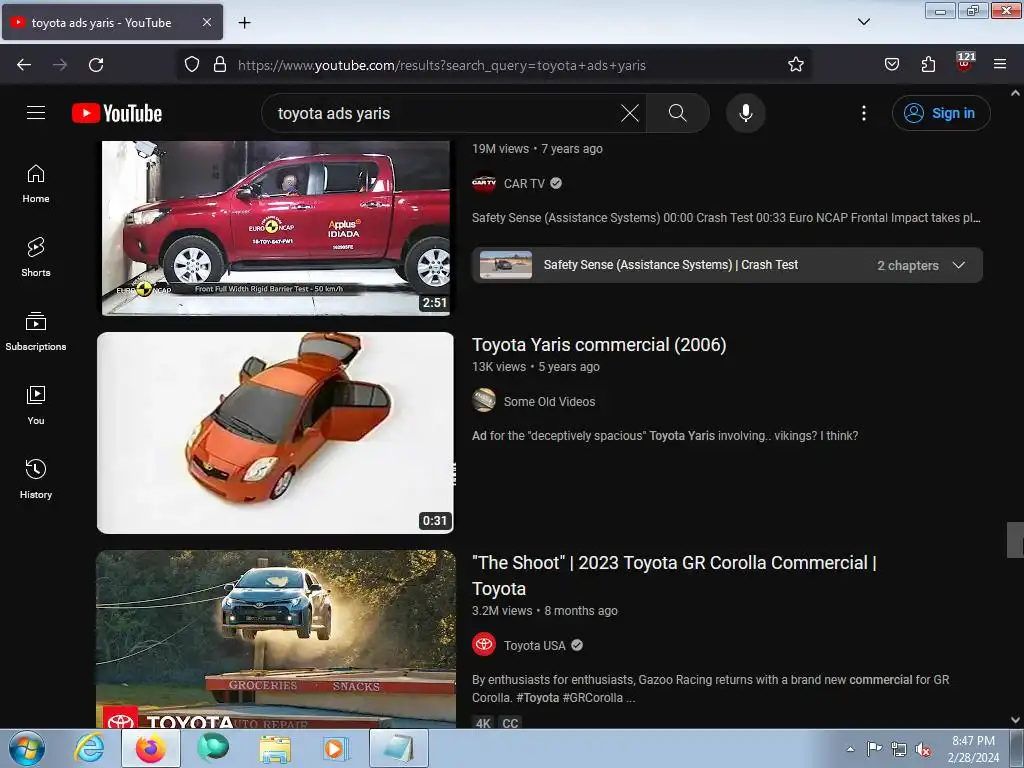Reload the page
Viewport: 1024px width, 768px height.
click(x=96, y=65)
